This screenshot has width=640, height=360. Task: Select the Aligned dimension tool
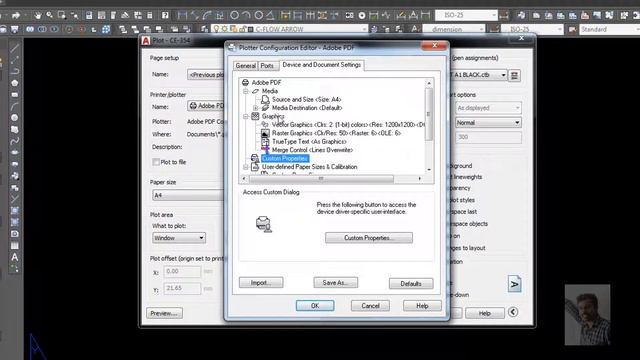[x=195, y=16]
